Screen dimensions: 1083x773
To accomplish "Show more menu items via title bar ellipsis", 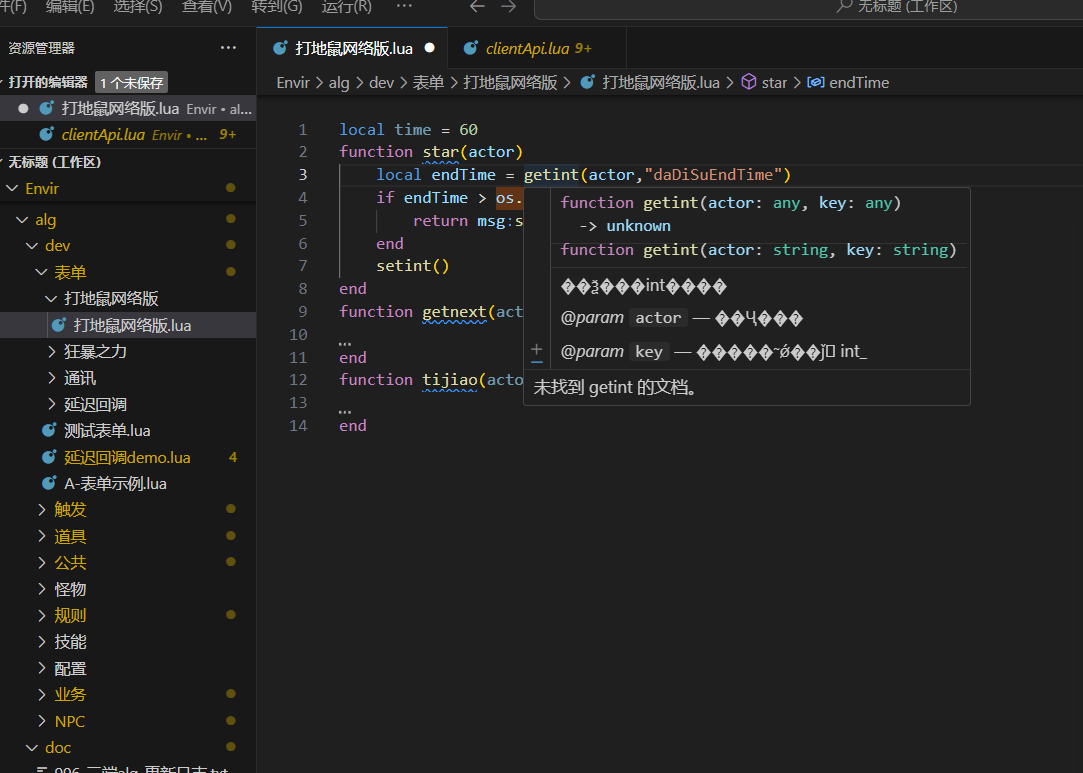I will 404,6.
